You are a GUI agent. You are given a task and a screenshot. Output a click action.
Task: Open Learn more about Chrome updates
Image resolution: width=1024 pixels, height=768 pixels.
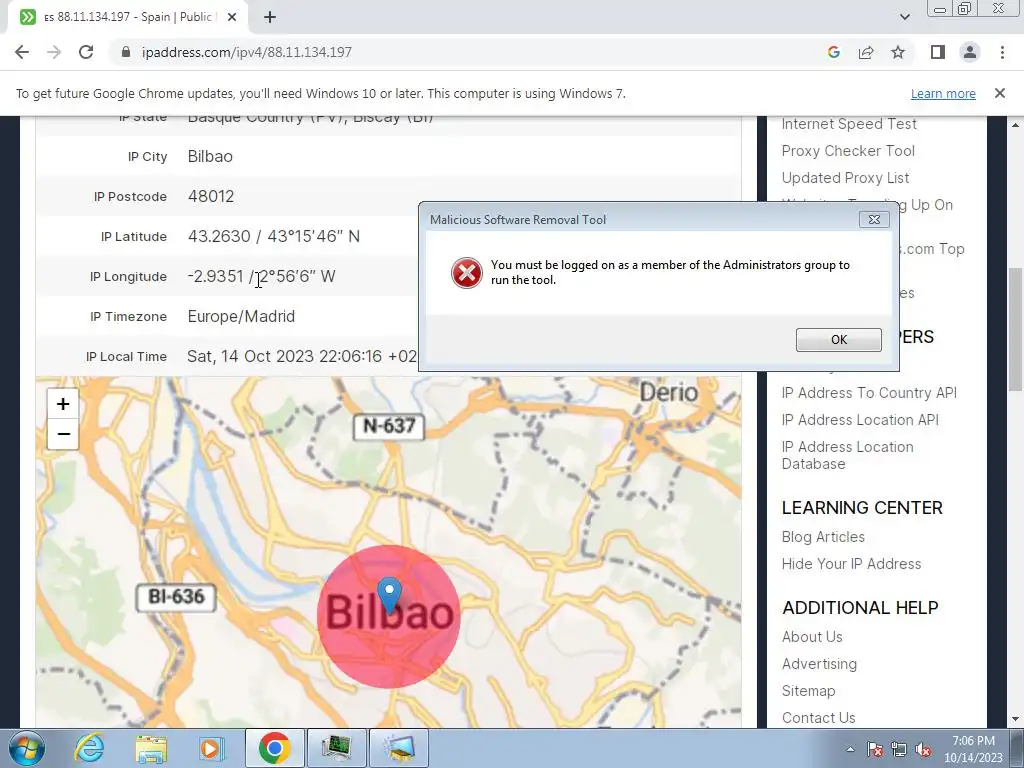[x=943, y=93]
